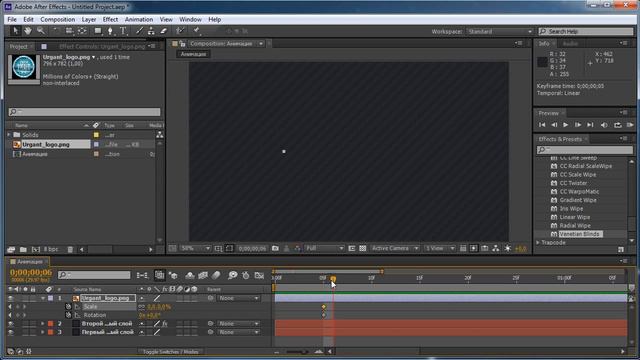
Task: Toggle Scale constrain proportions link
Action: (x=142, y=307)
